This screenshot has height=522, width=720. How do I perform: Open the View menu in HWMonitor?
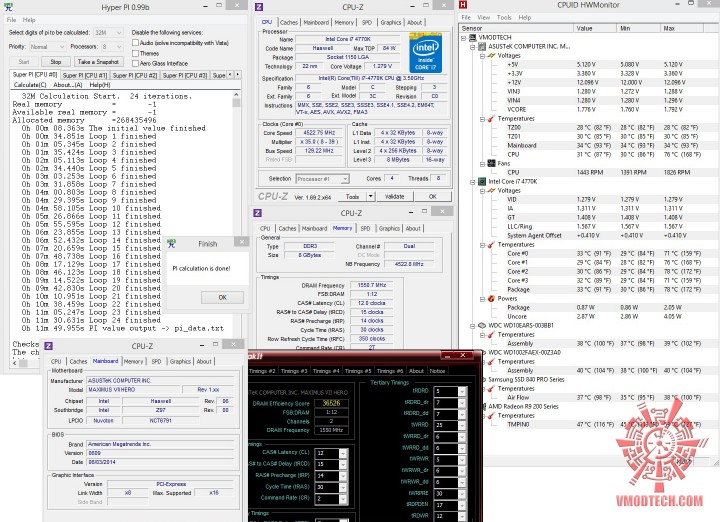coord(484,17)
